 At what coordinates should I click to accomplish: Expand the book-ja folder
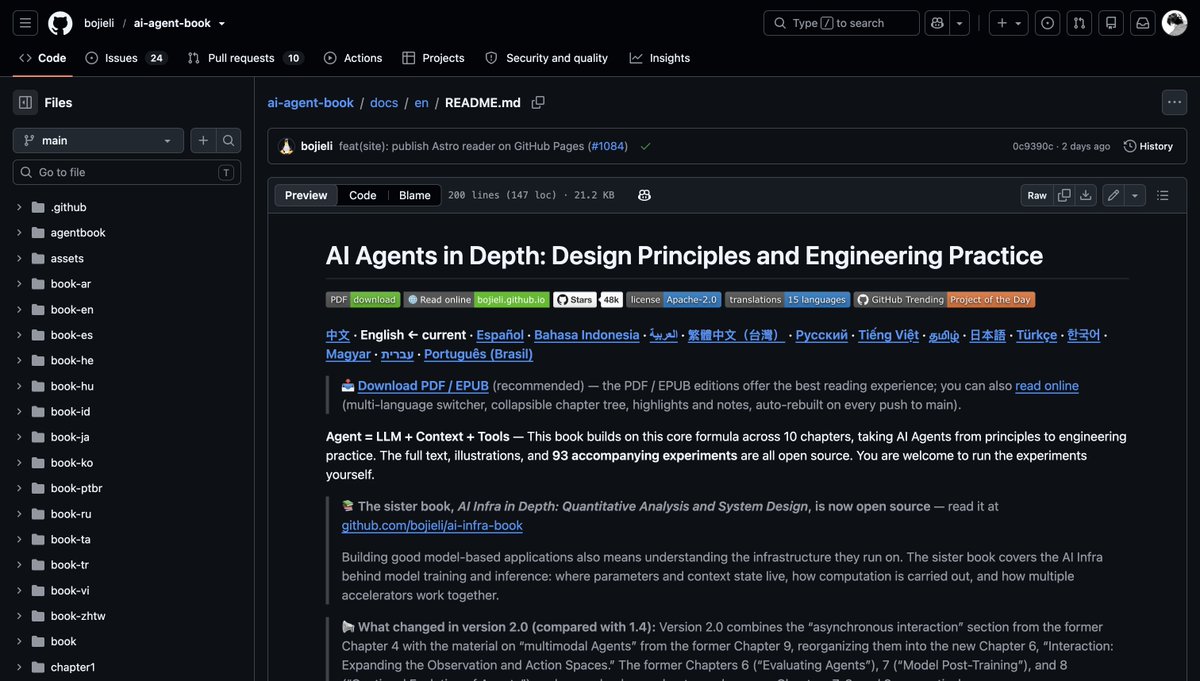coord(19,437)
